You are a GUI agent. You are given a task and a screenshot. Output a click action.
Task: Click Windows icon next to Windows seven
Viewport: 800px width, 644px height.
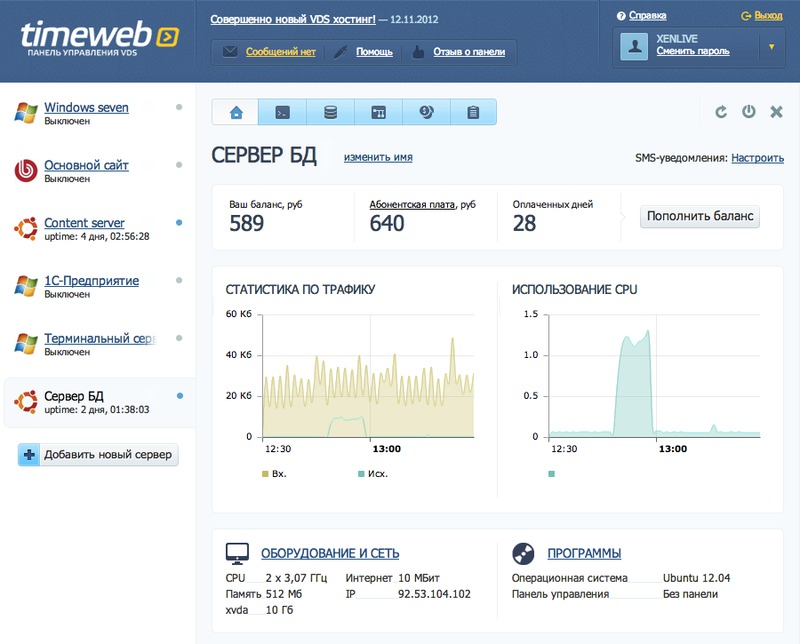26,113
